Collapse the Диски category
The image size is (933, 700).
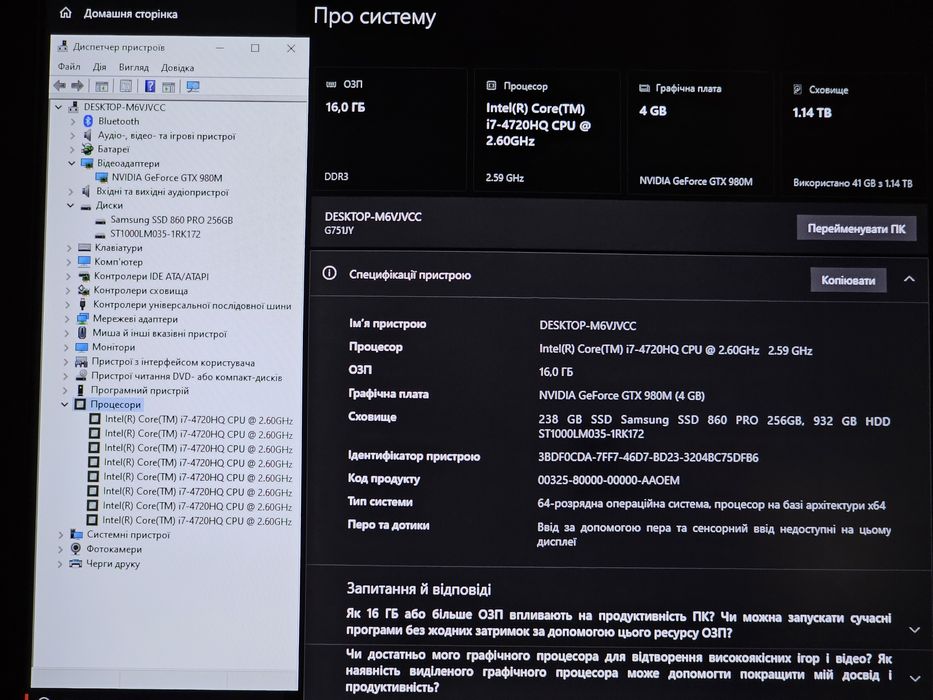[x=71, y=206]
